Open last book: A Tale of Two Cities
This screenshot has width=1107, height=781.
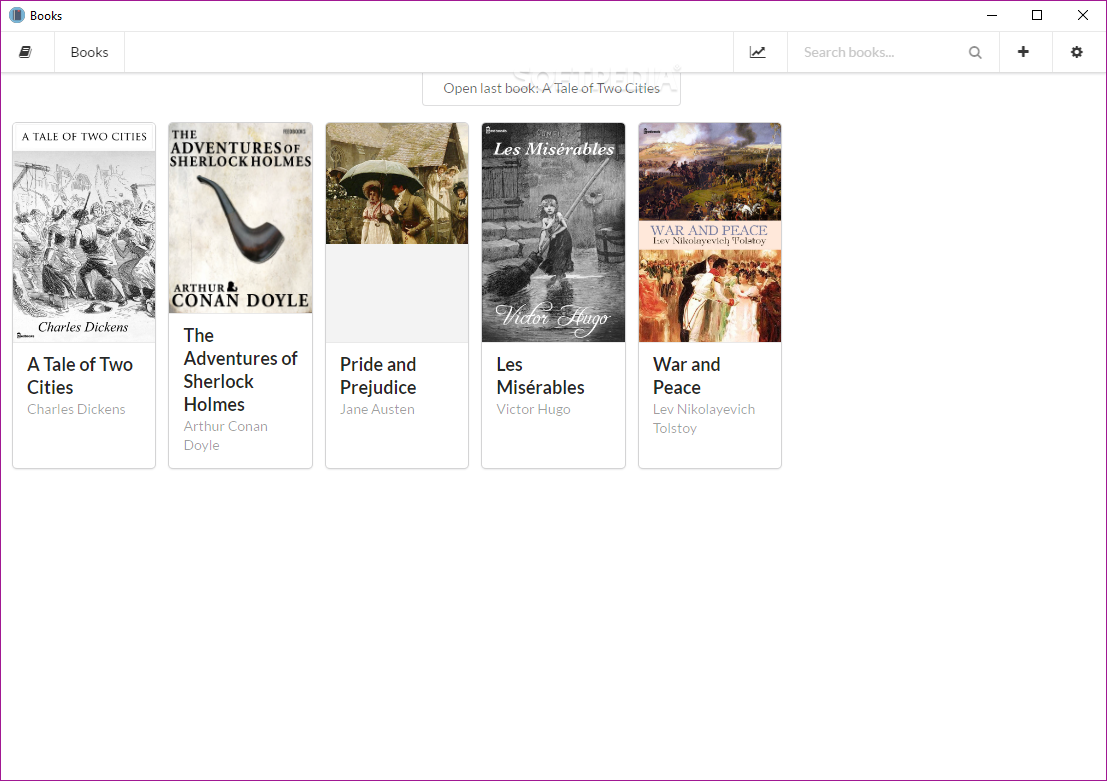click(551, 88)
